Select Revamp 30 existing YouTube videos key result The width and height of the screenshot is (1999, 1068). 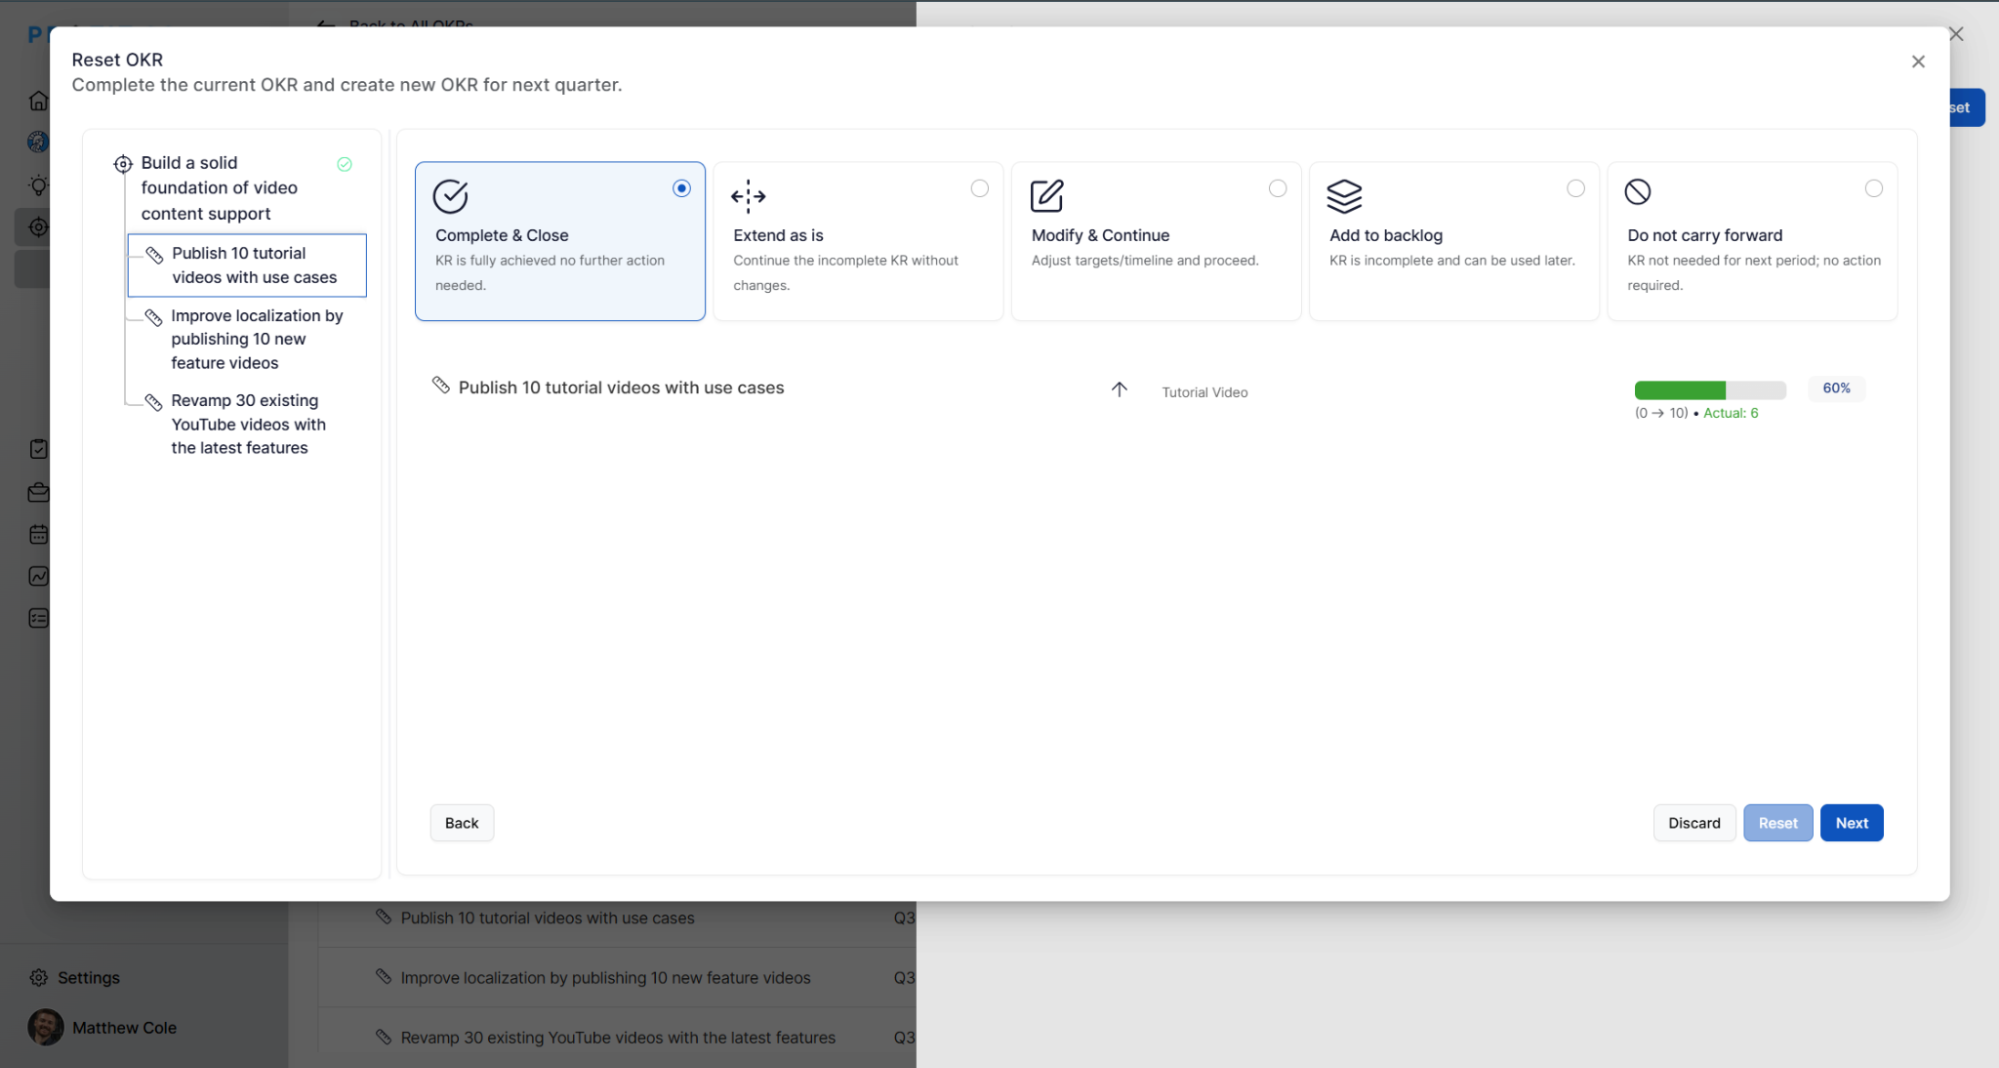(x=248, y=424)
